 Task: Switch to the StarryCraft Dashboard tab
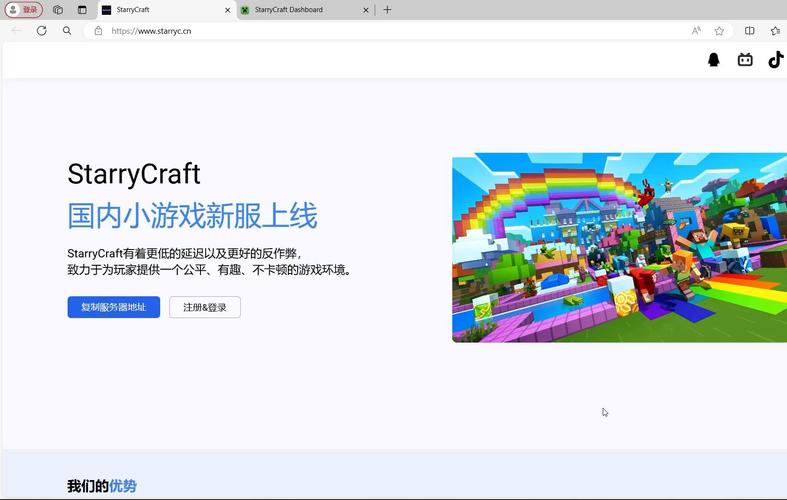pos(305,10)
